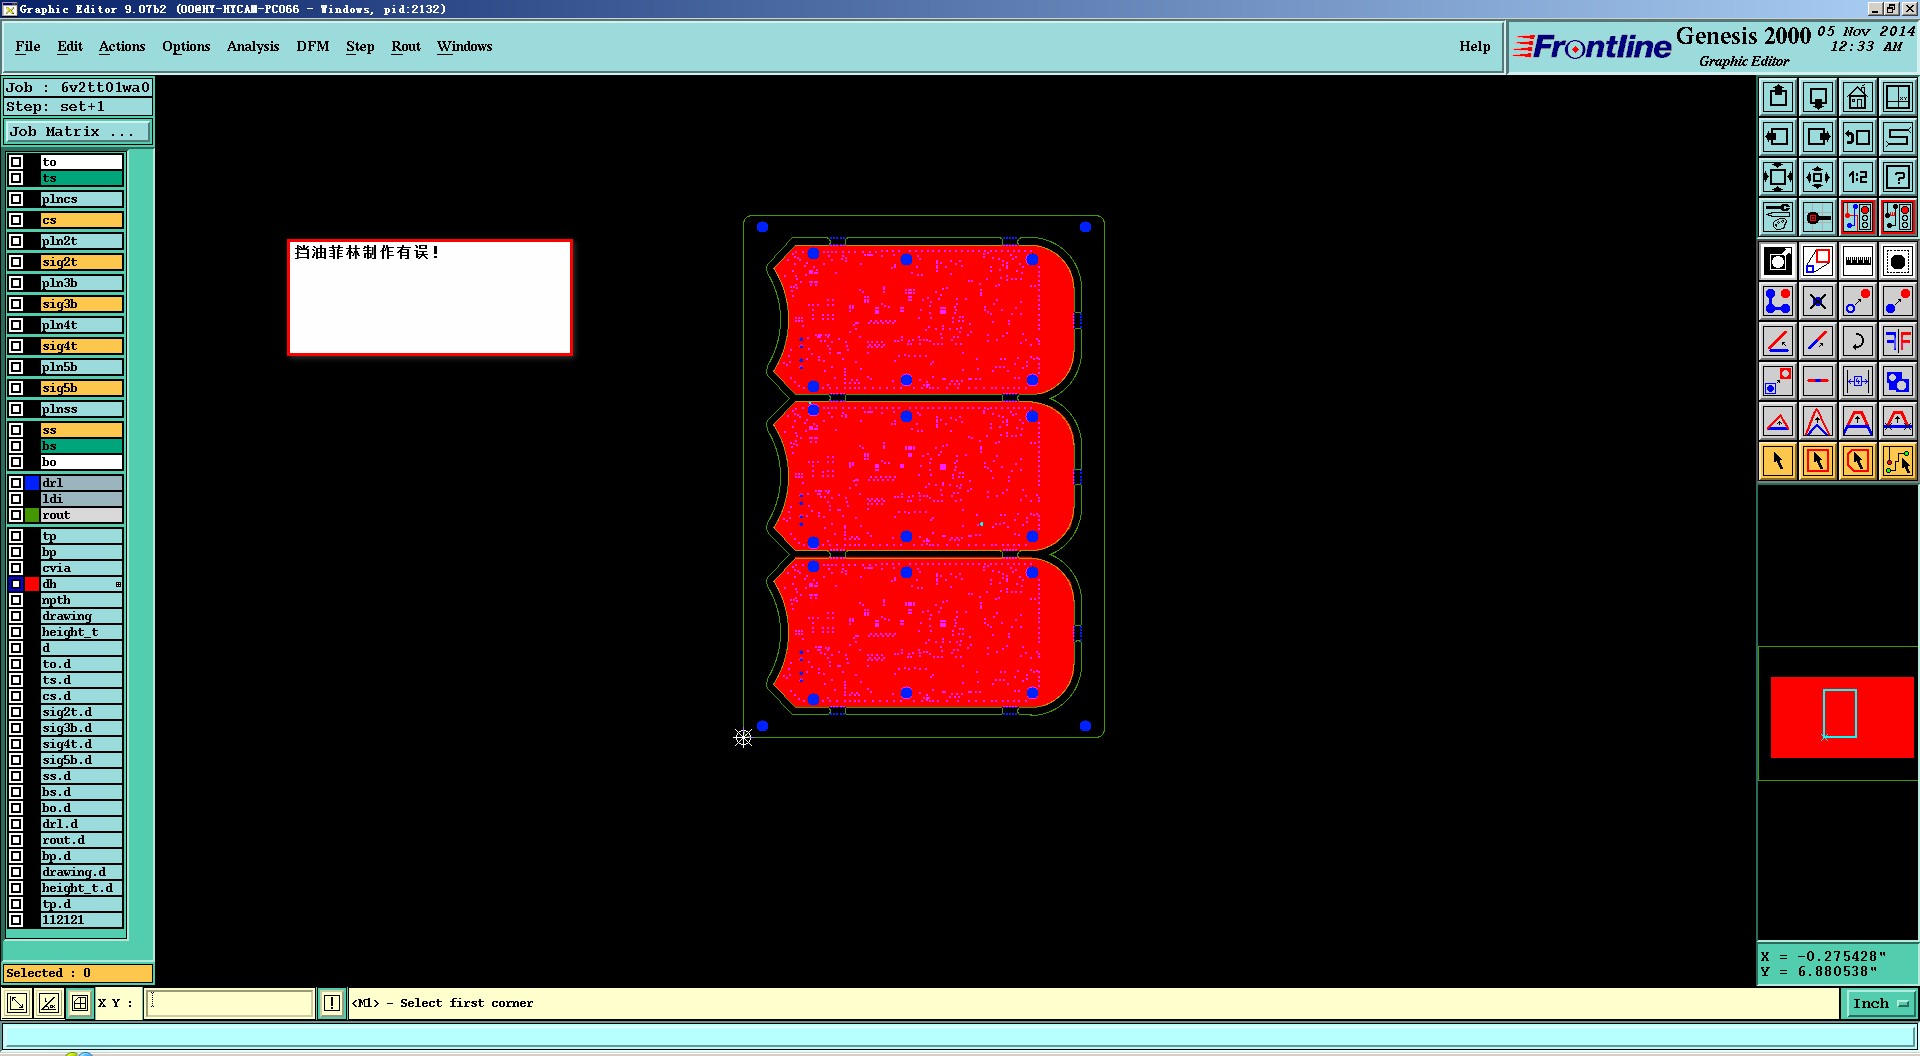The width and height of the screenshot is (1920, 1056).
Task: Open the Analysis menu
Action: (253, 46)
